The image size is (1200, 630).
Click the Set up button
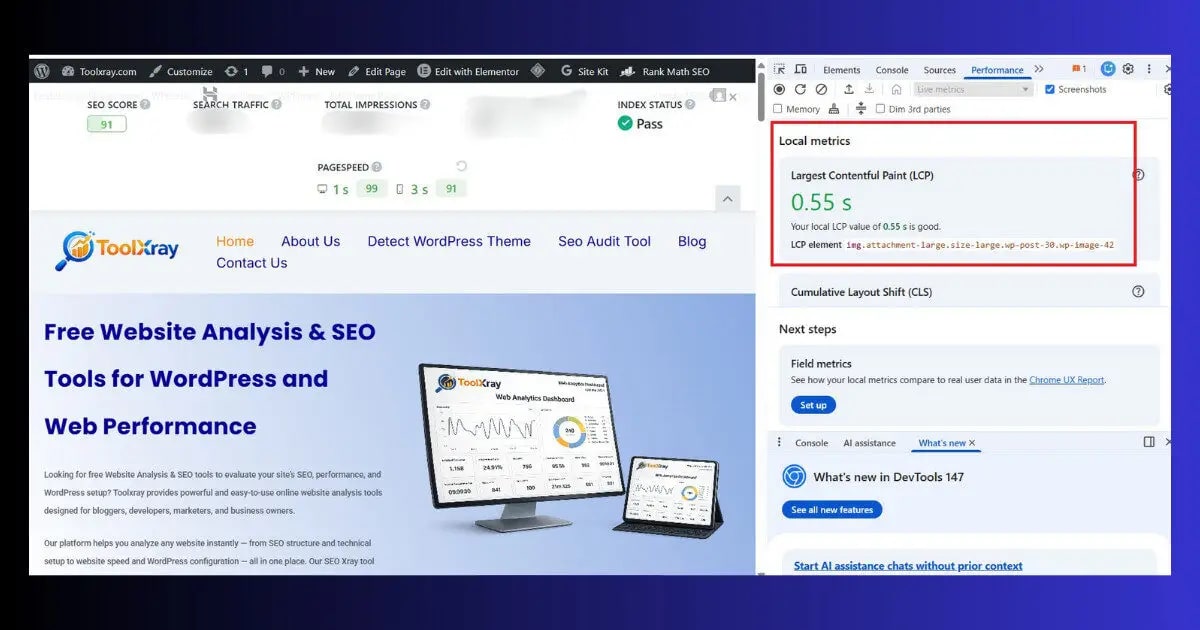[813, 405]
